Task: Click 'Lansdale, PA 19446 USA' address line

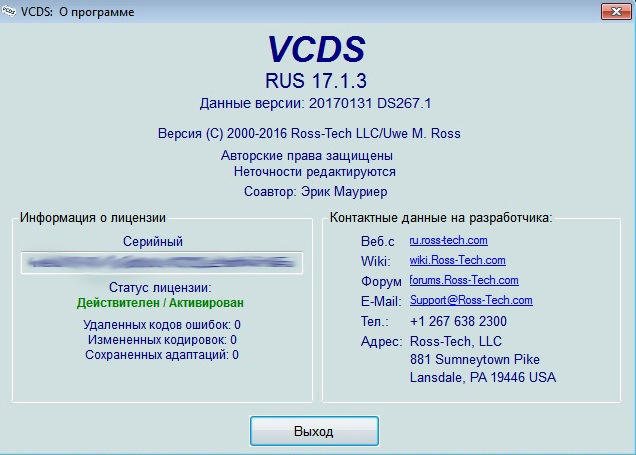Action: click(483, 378)
